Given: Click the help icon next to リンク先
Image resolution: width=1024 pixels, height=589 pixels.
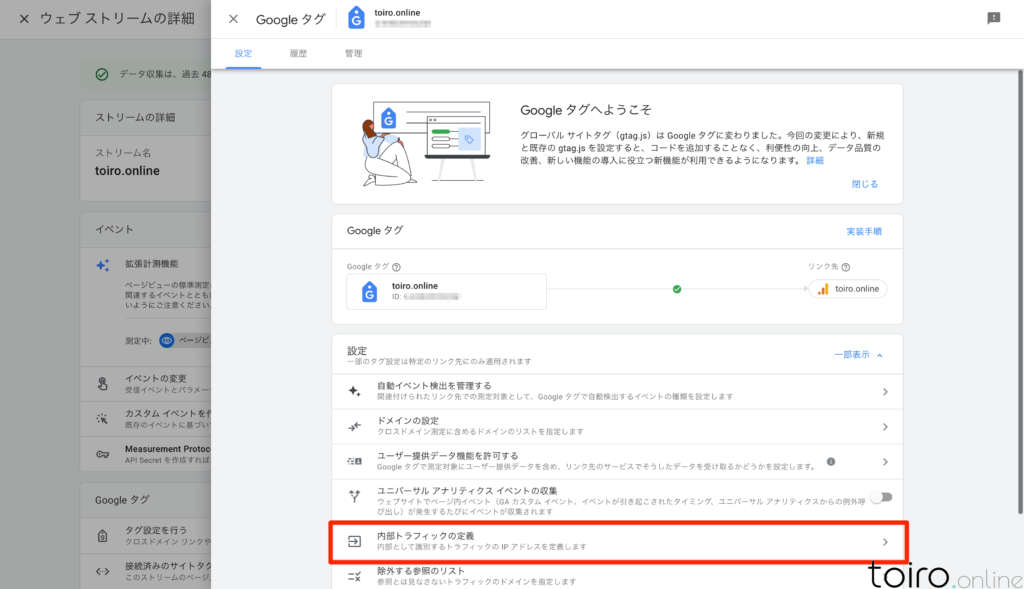Looking at the screenshot, I should [x=846, y=267].
